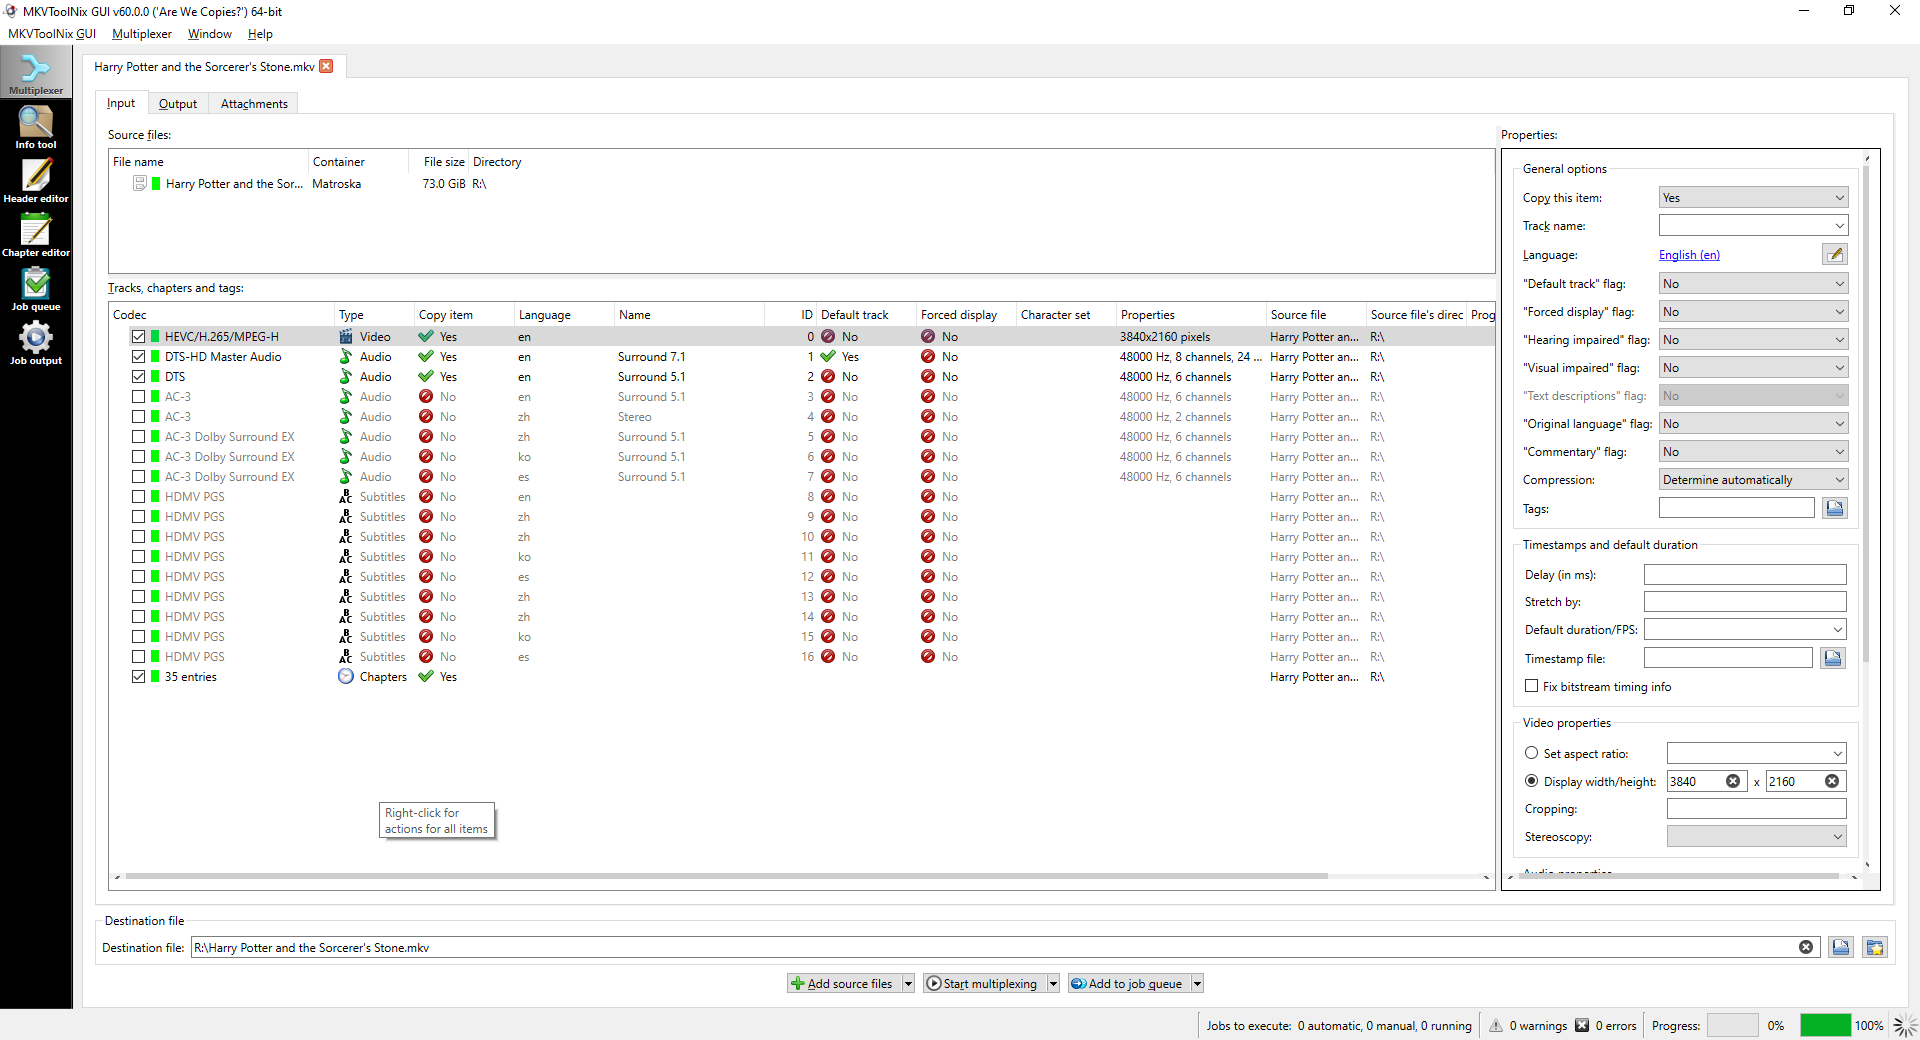
Task: Enable the AC-3 Stereo track ID 4
Action: tap(139, 417)
